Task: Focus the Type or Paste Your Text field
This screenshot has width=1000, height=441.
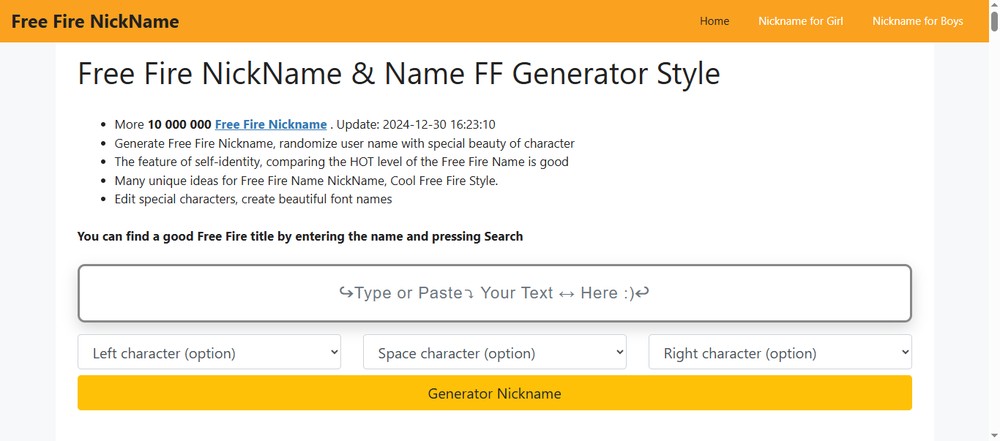Action: (x=494, y=293)
